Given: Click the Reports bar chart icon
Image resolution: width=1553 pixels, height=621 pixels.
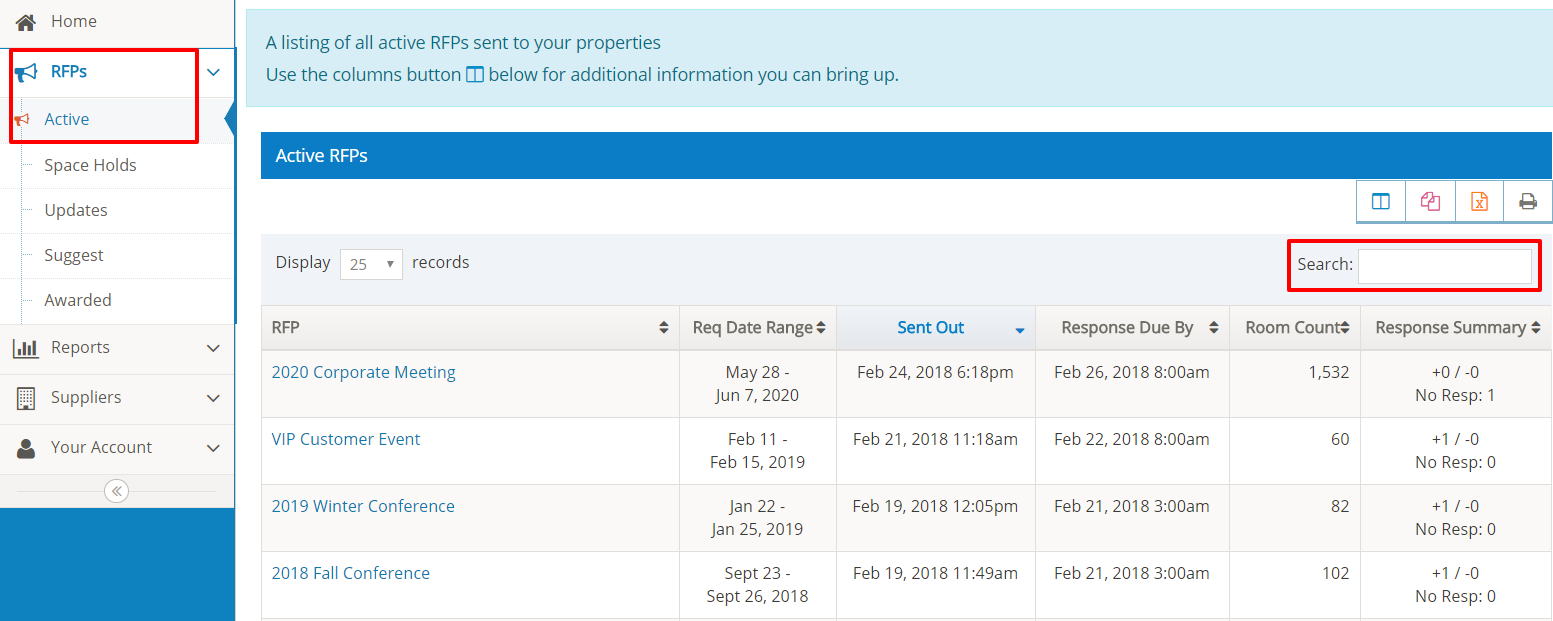Looking at the screenshot, I should coord(26,348).
